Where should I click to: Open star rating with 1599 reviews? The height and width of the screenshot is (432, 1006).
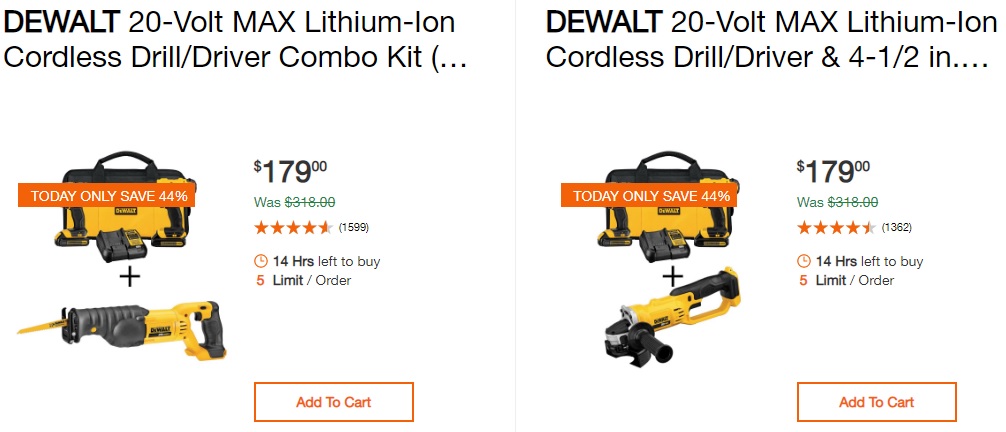pos(293,228)
